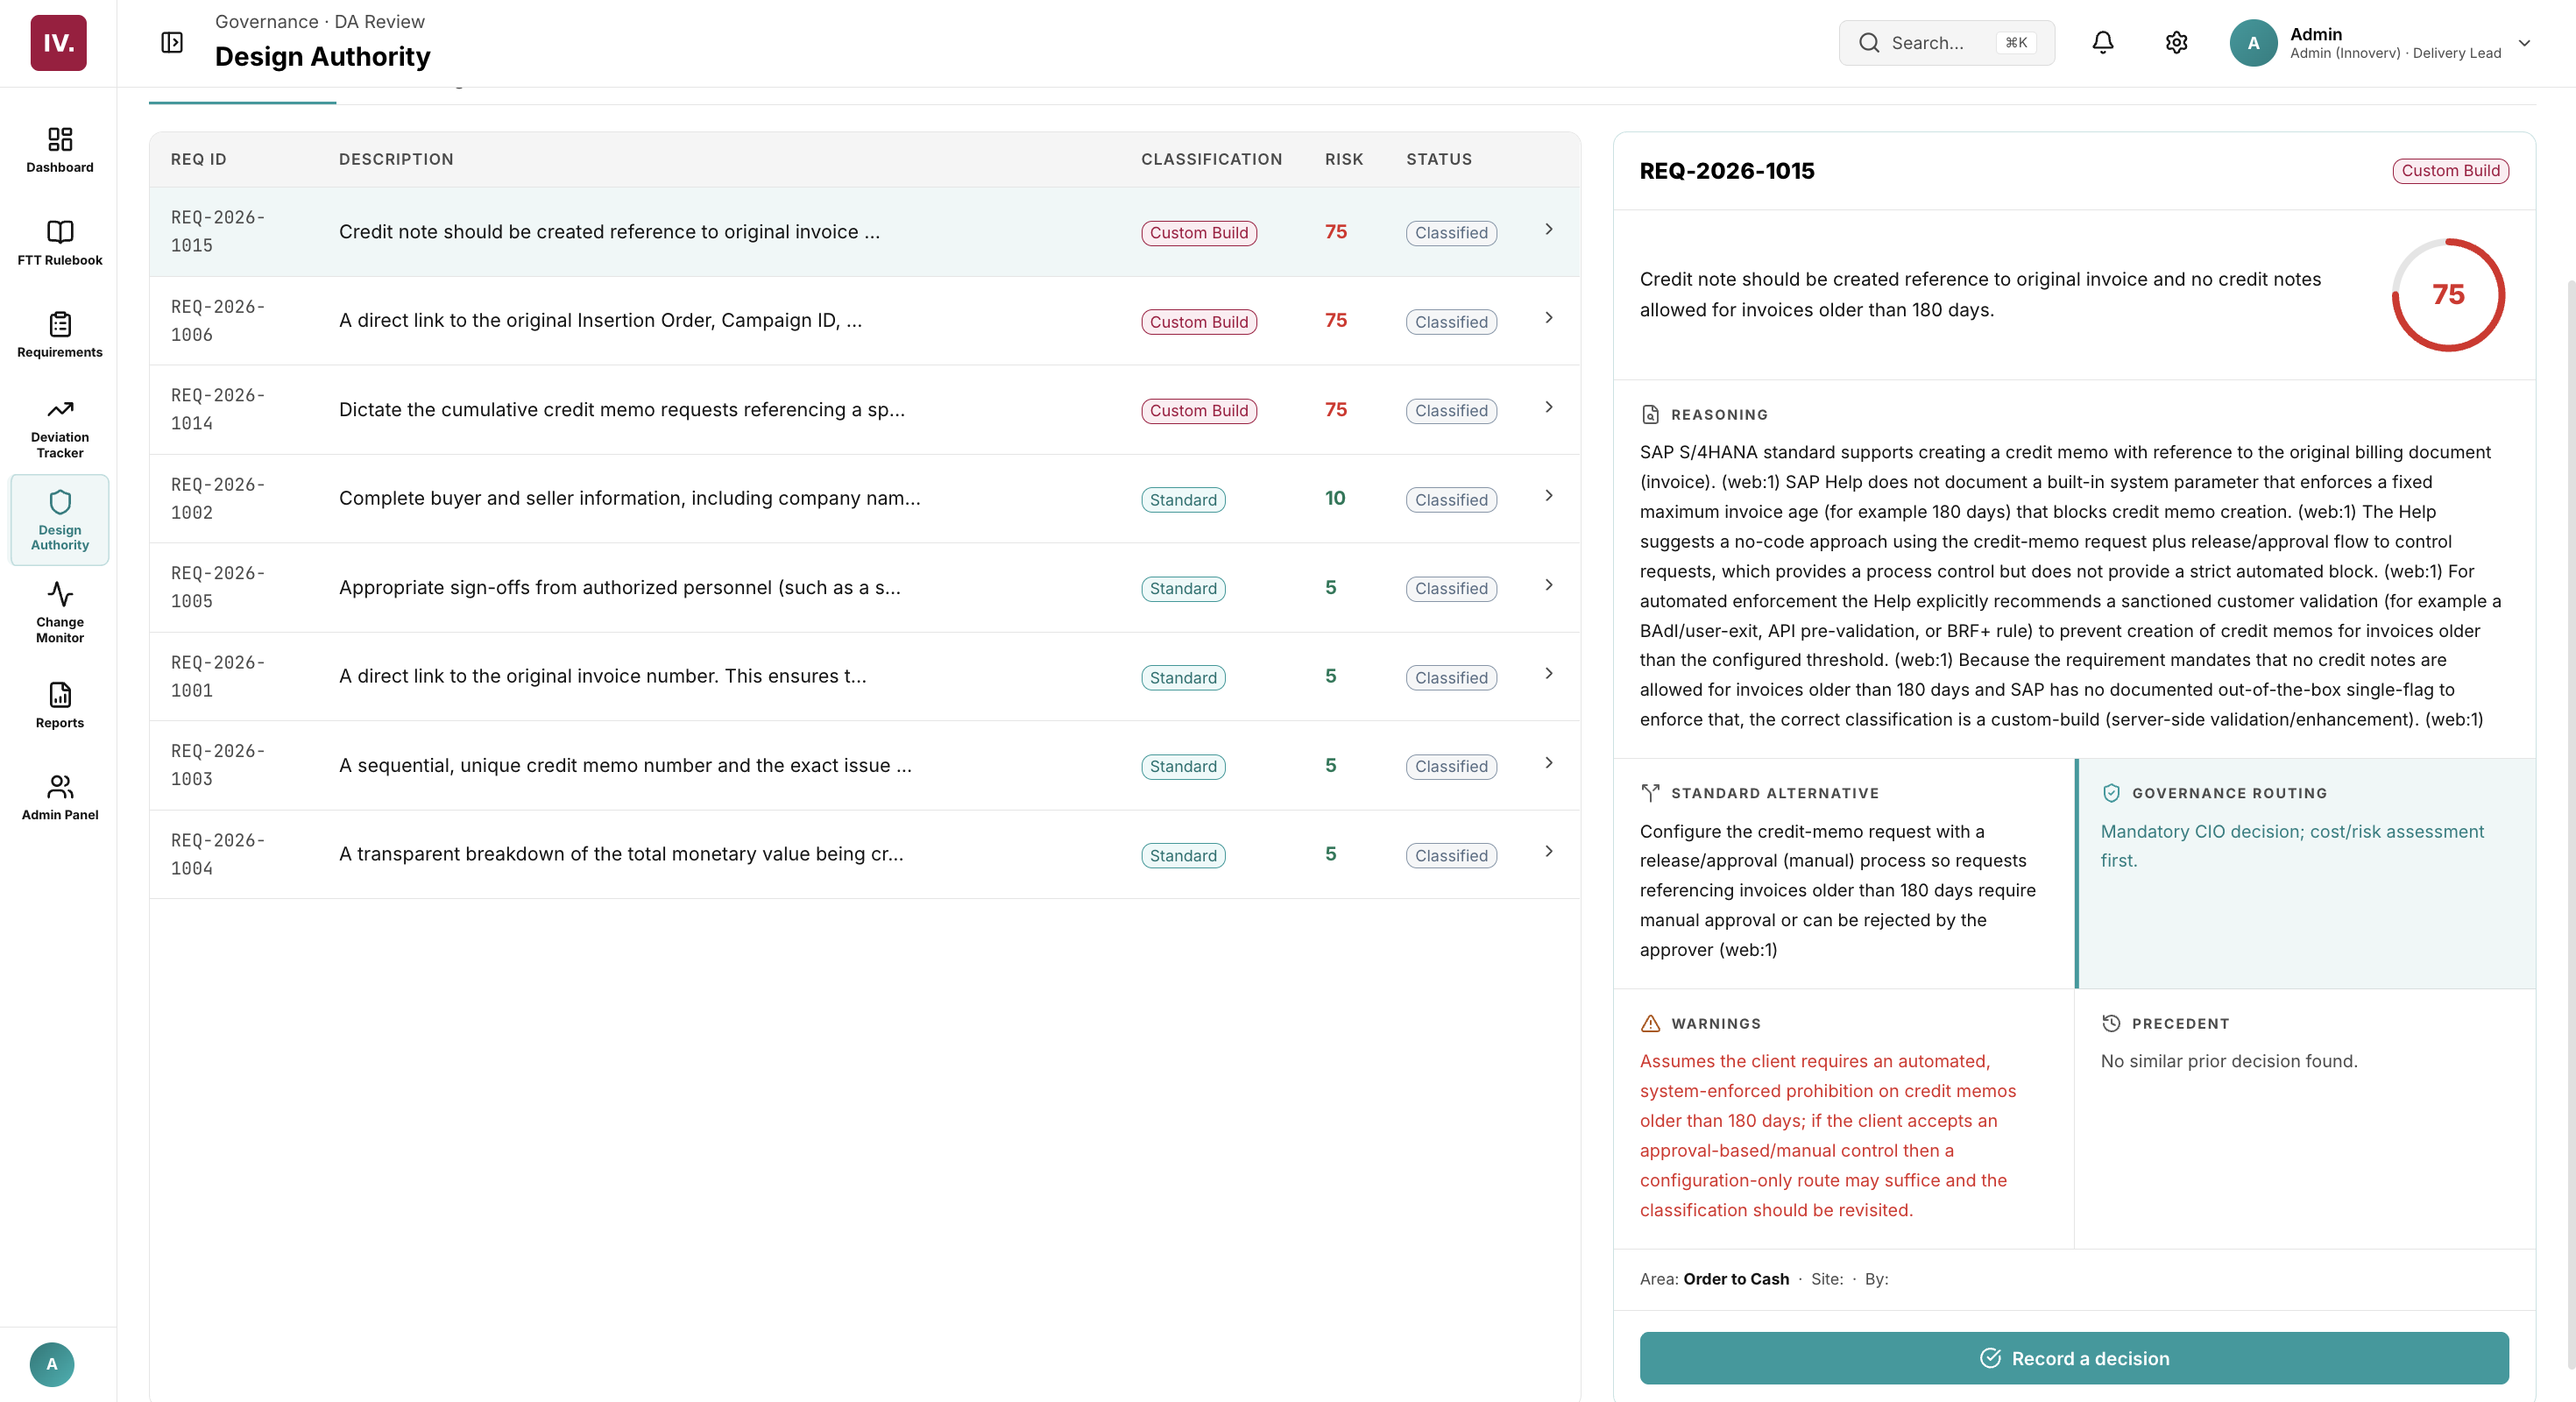Expand row REQ-2026-1014 chevron
Image resolution: width=2576 pixels, height=1402 pixels.
point(1549,407)
